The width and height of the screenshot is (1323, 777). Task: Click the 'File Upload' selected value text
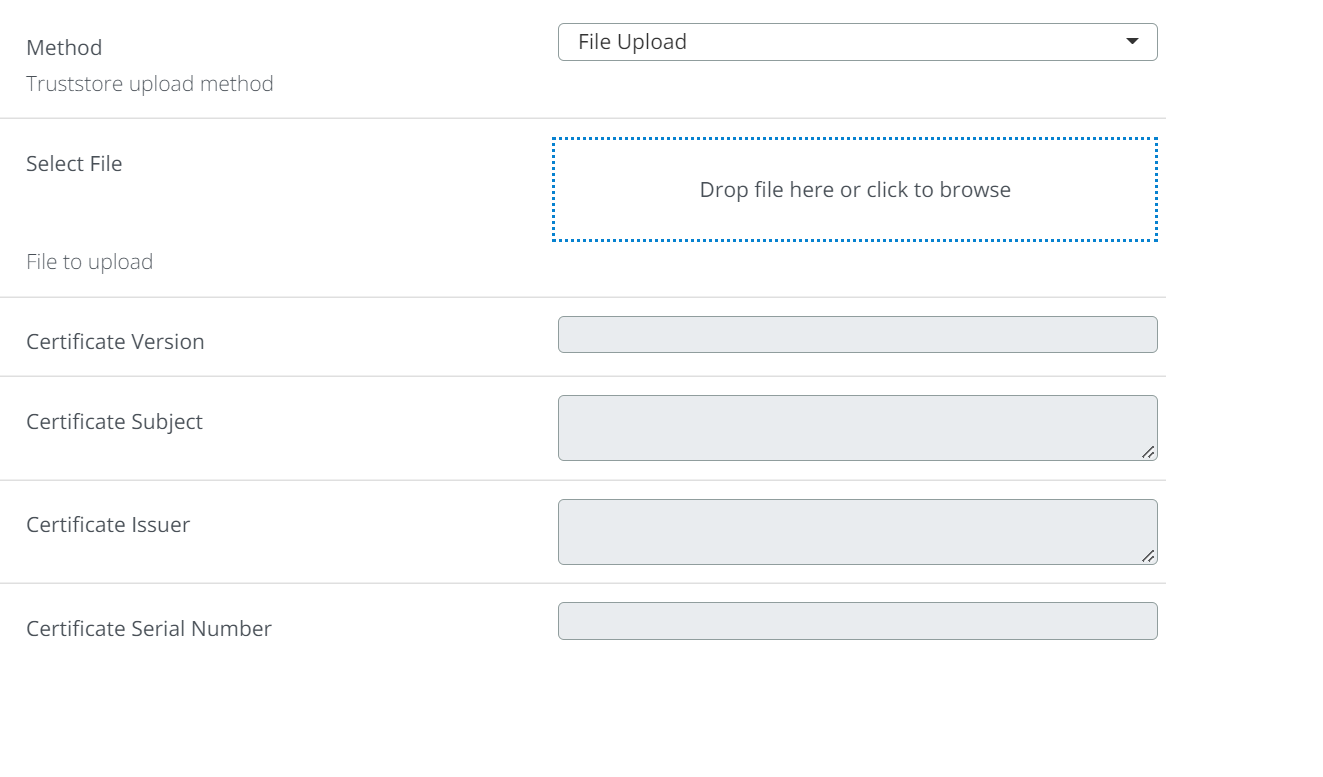pyautogui.click(x=632, y=42)
